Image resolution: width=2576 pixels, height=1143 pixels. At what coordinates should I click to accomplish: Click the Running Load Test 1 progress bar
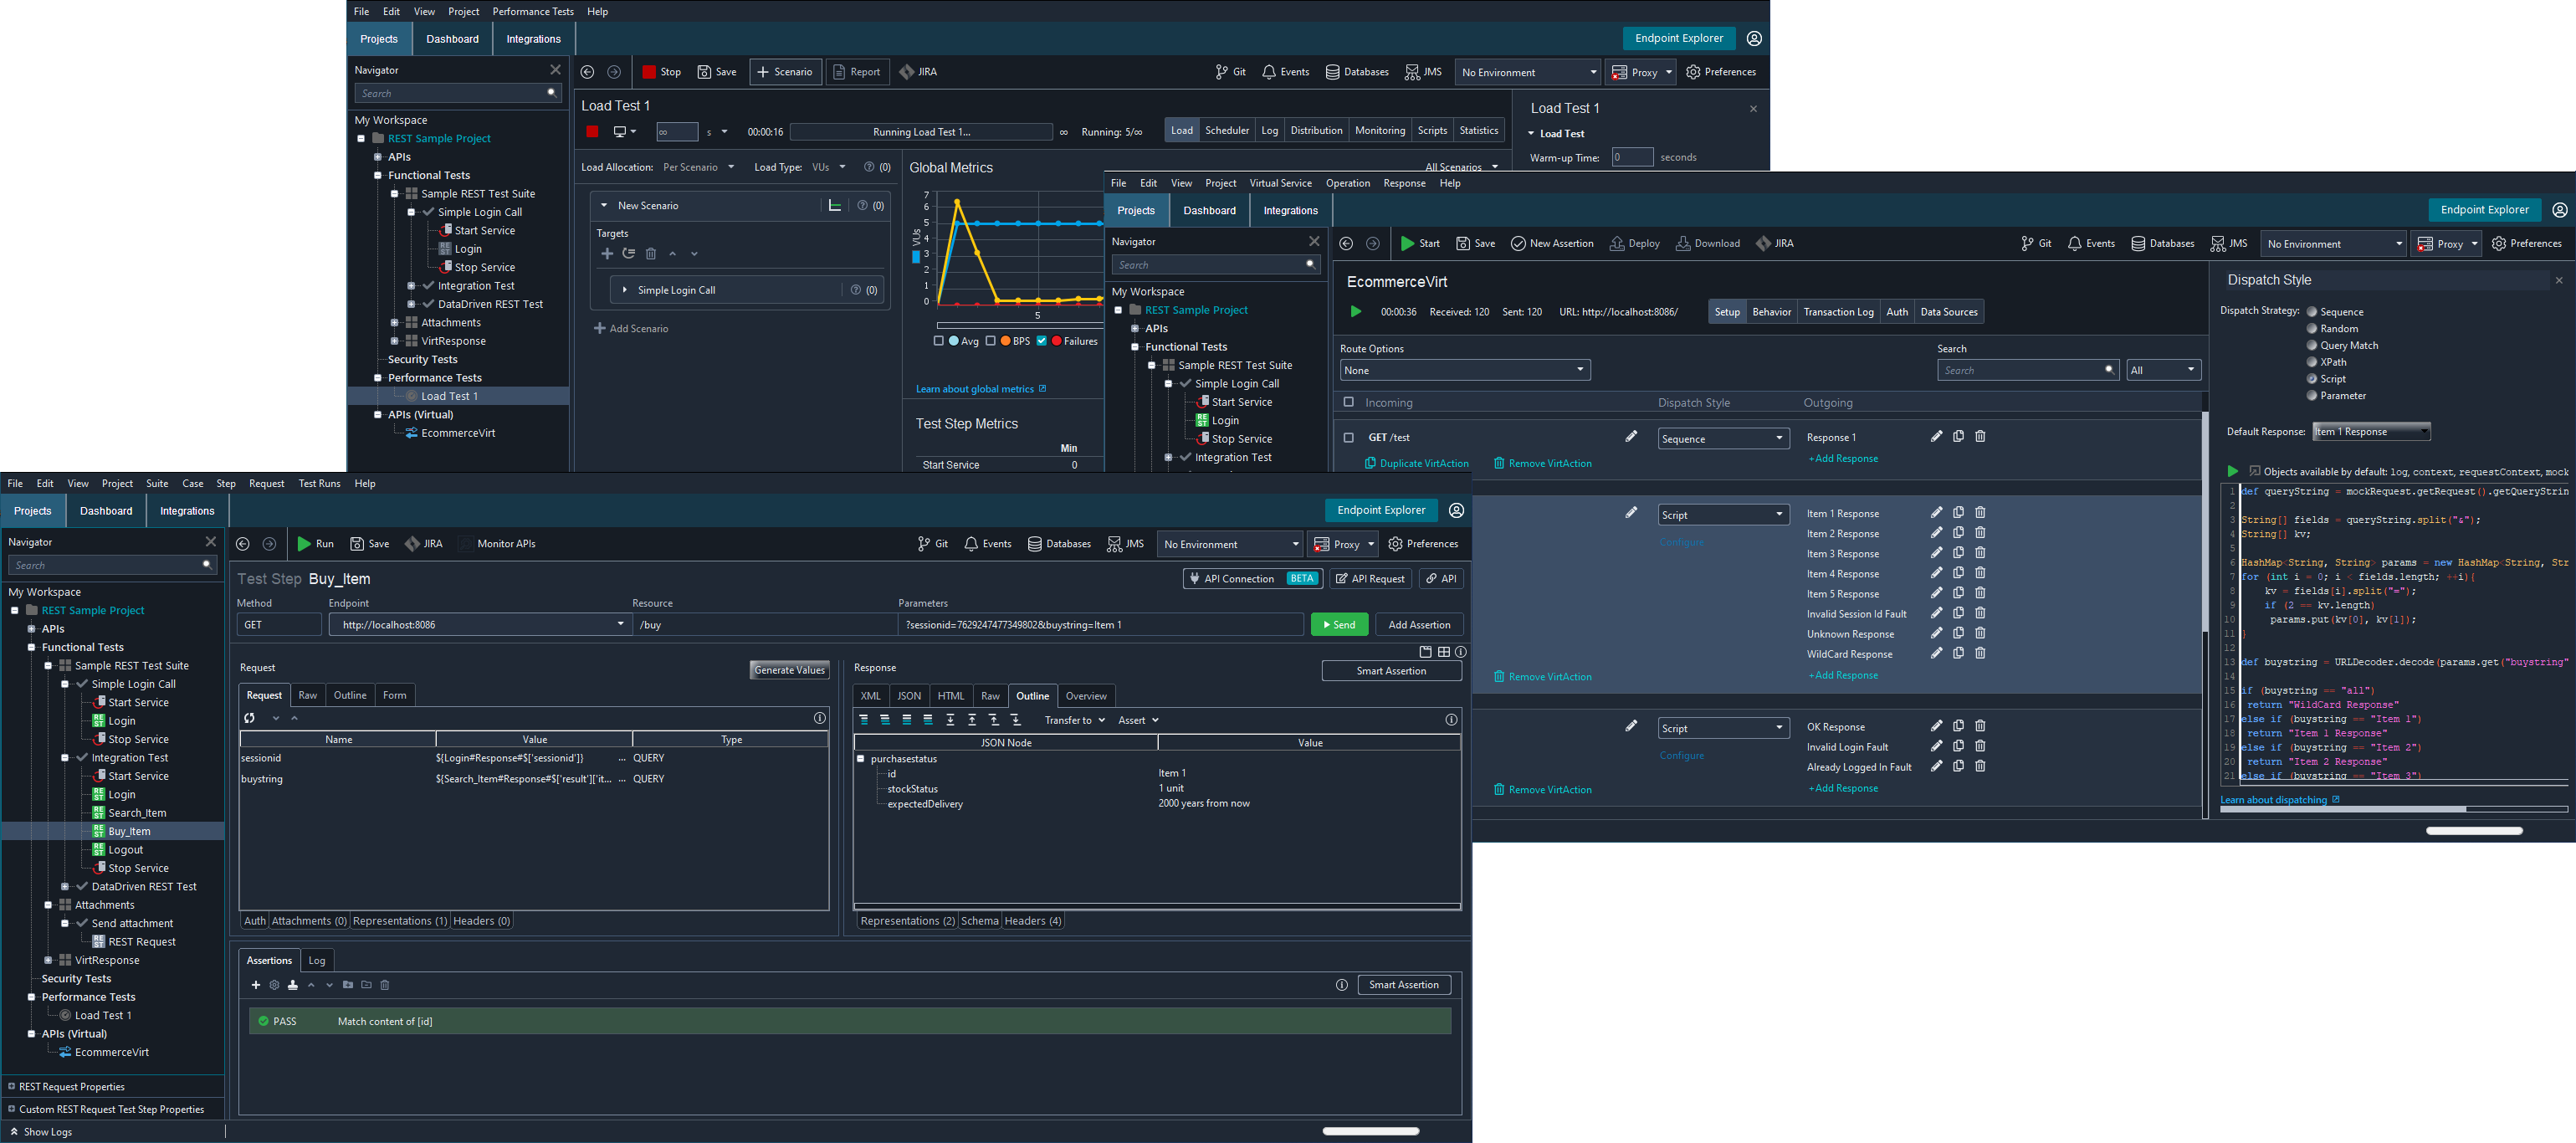(x=920, y=132)
